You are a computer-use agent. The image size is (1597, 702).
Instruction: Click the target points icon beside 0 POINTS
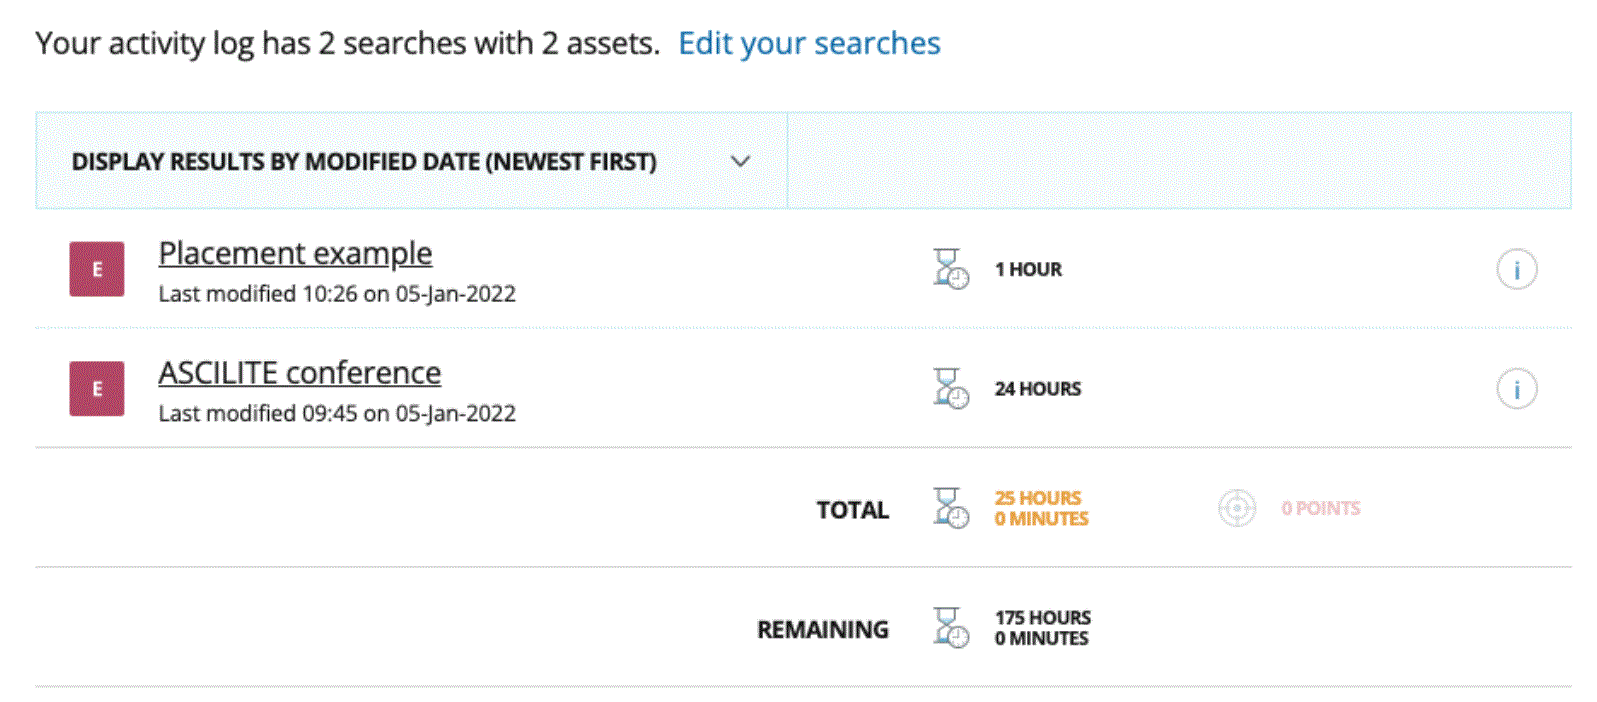click(1237, 508)
